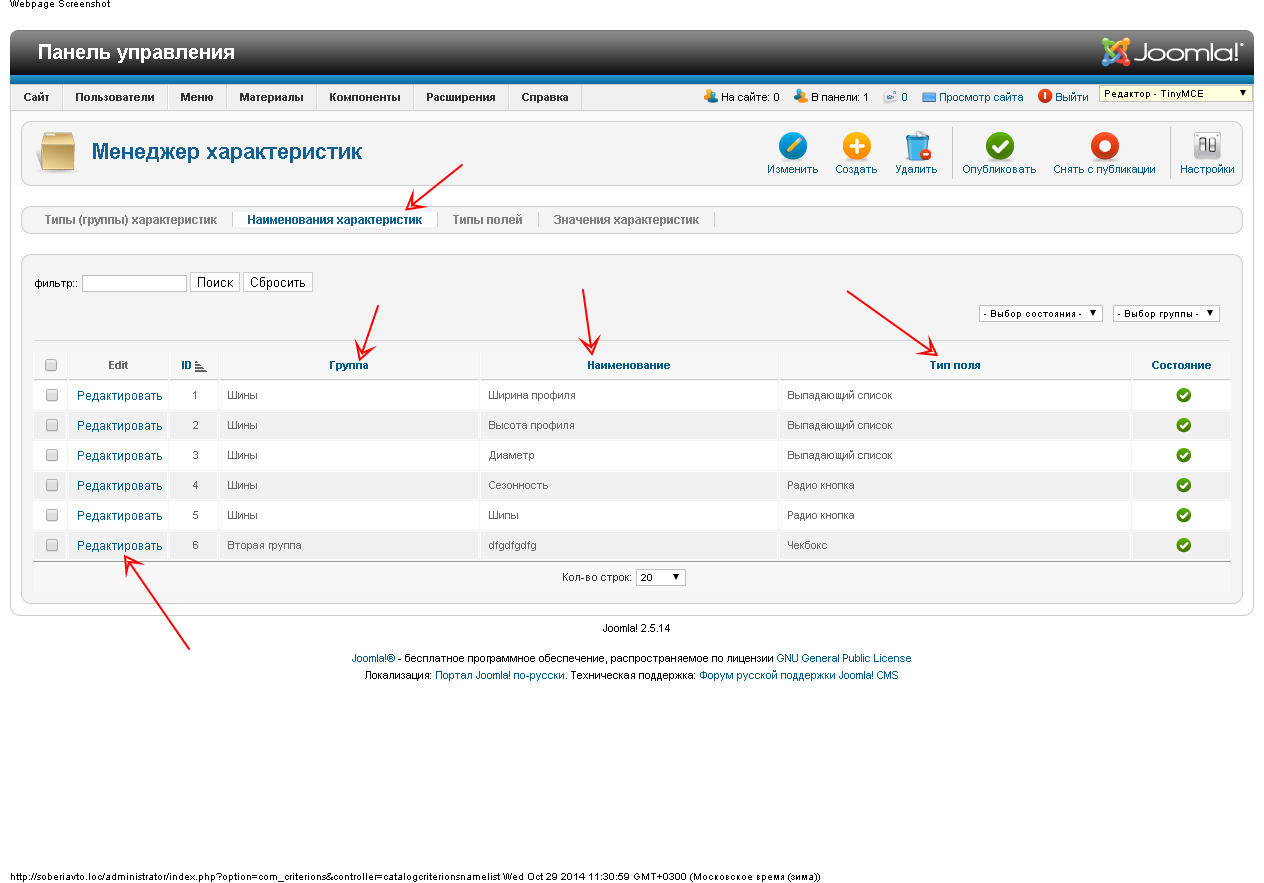Check the box for Высота профиля row
Viewport: 1264px width, 883px height.
[x=52, y=425]
